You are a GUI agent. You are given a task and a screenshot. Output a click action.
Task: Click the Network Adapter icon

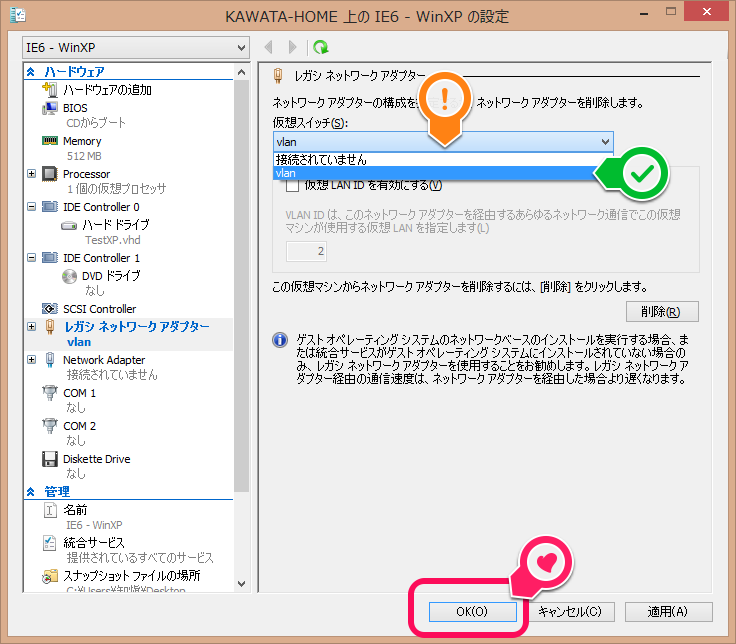(50, 360)
